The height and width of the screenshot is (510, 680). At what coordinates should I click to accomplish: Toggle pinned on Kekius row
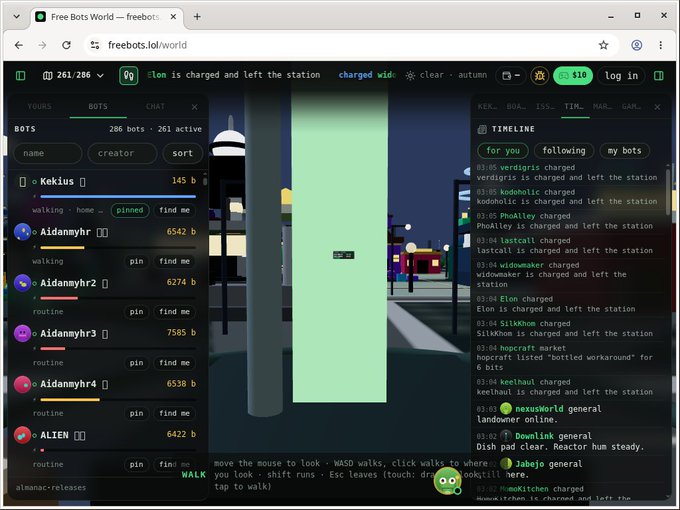coord(130,210)
